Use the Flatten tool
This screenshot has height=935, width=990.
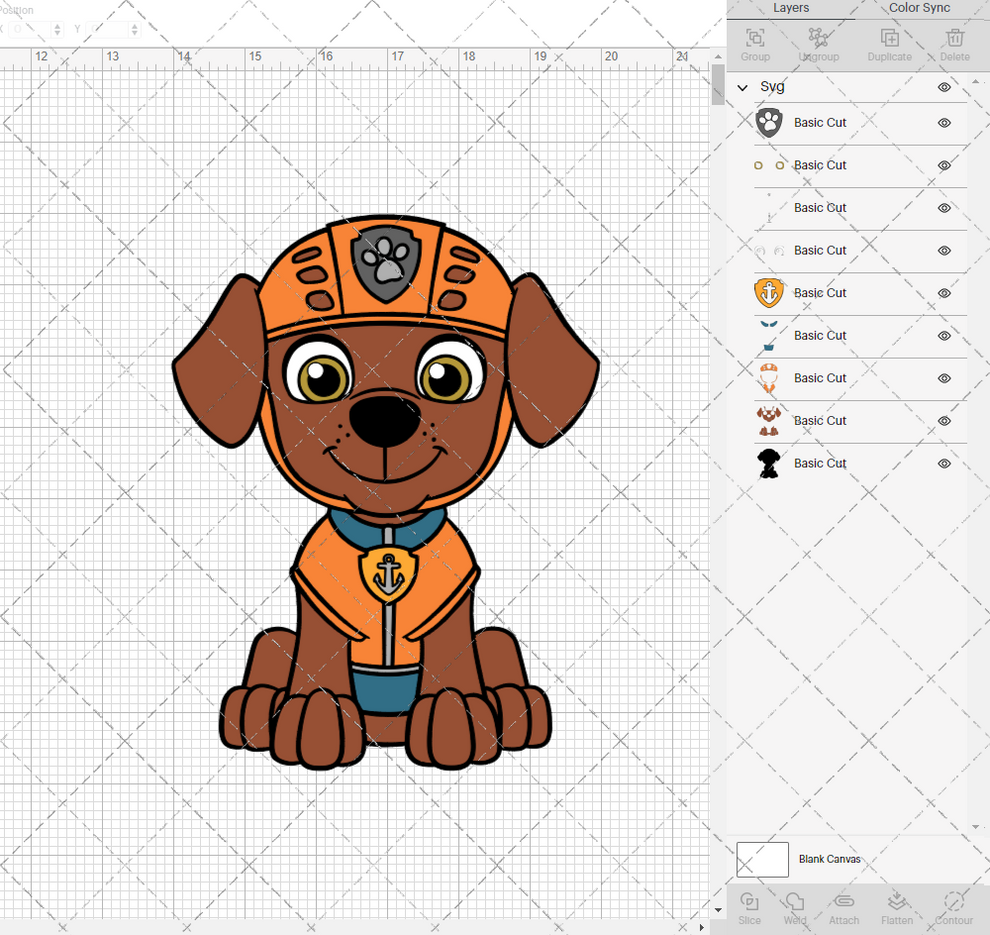click(897, 908)
